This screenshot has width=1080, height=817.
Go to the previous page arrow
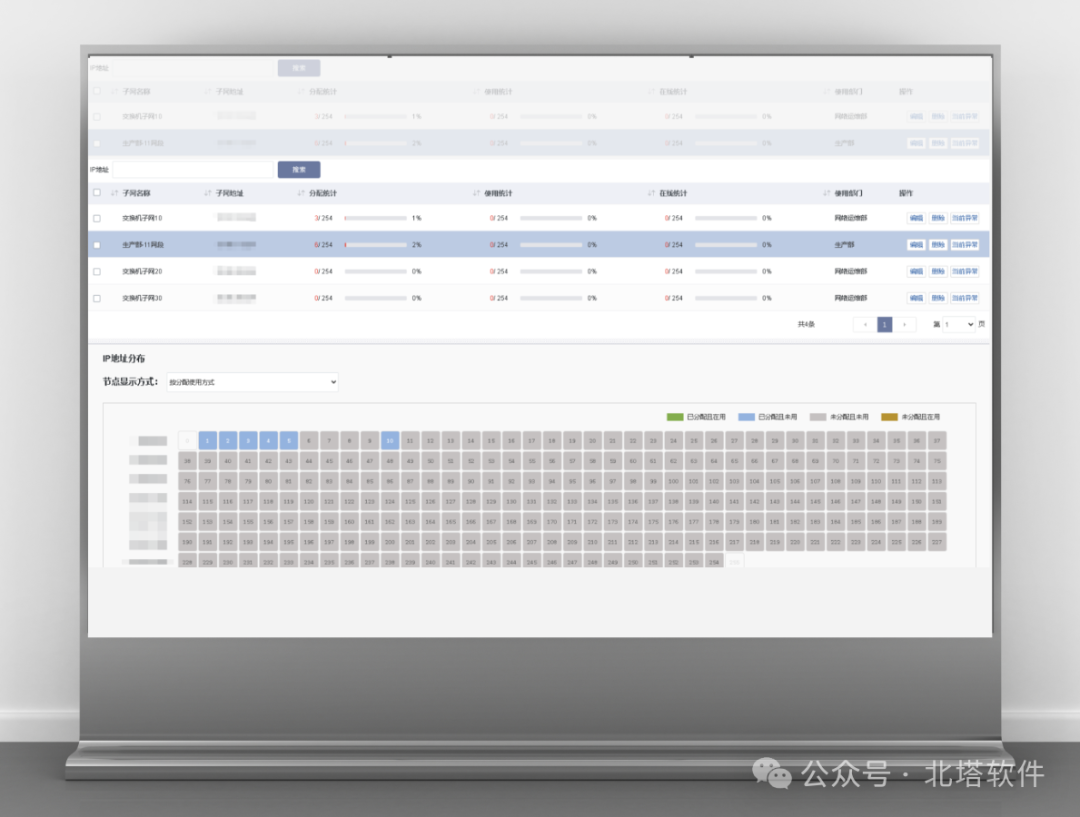(865, 324)
